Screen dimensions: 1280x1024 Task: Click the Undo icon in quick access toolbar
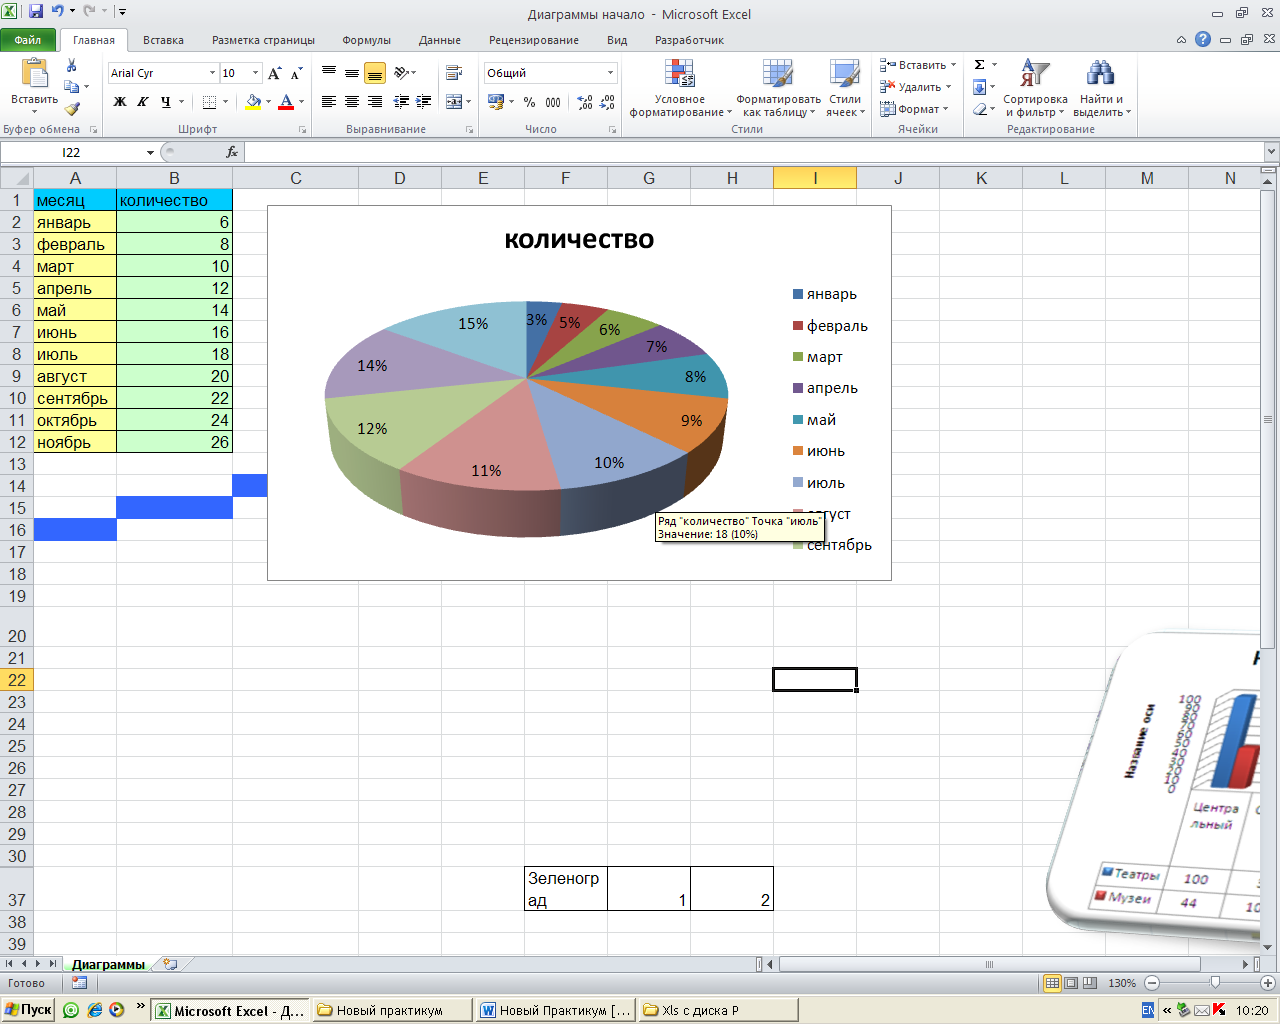click(58, 12)
